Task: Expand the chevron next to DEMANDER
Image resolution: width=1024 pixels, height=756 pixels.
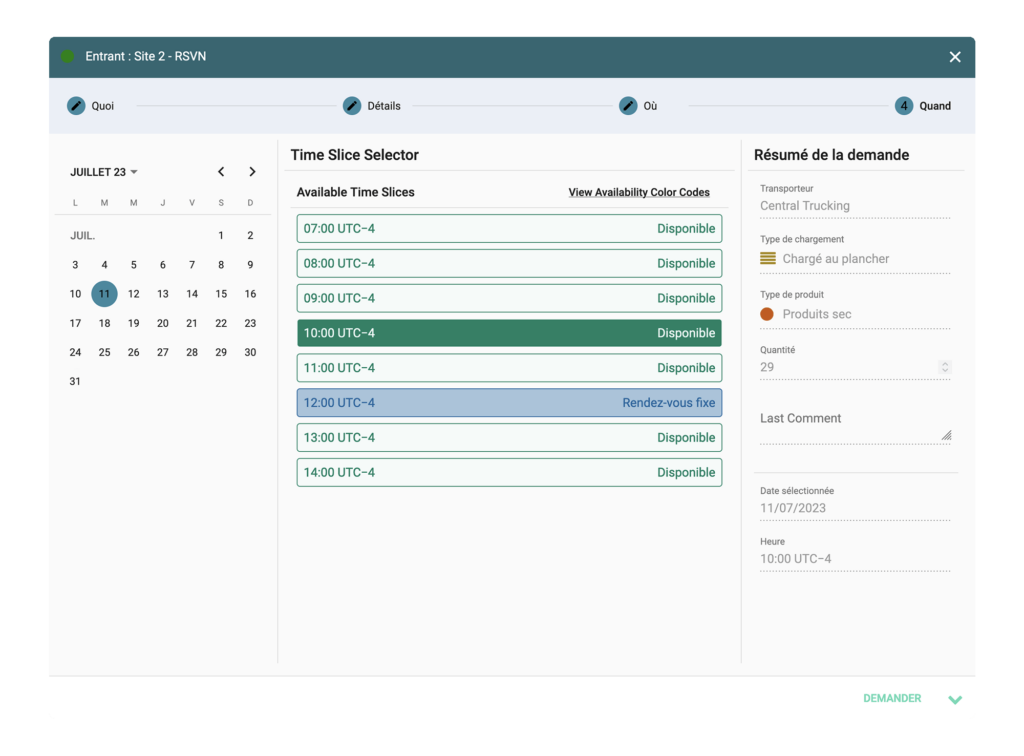Action: coord(955,700)
